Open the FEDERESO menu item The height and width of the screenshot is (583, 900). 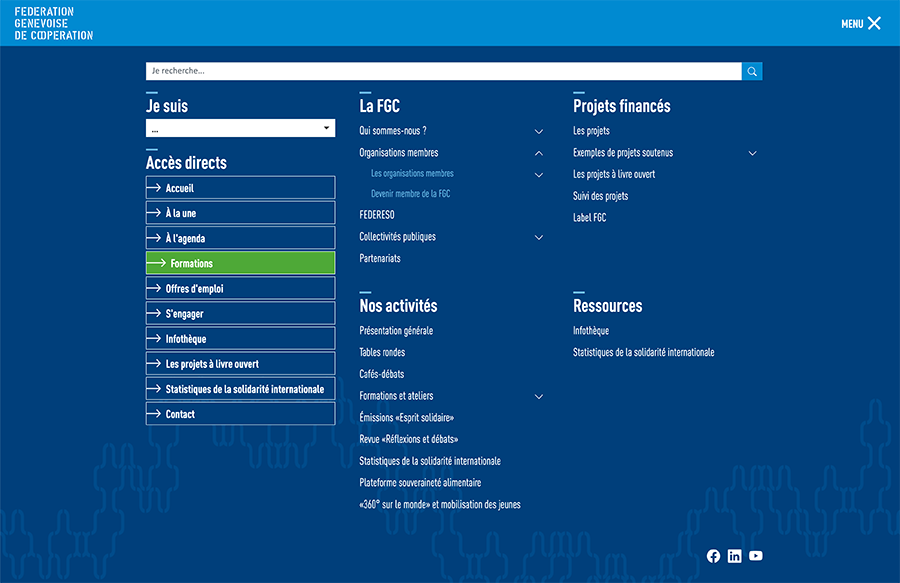click(377, 215)
